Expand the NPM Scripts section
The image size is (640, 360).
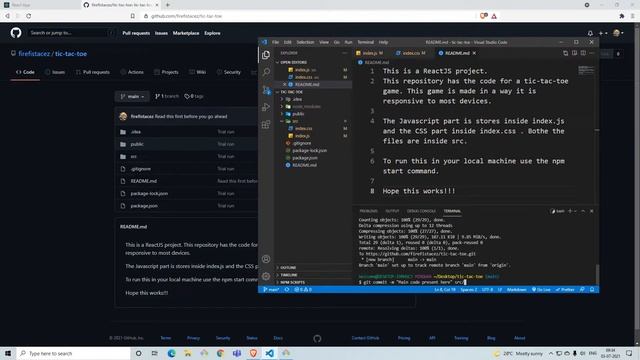292,282
